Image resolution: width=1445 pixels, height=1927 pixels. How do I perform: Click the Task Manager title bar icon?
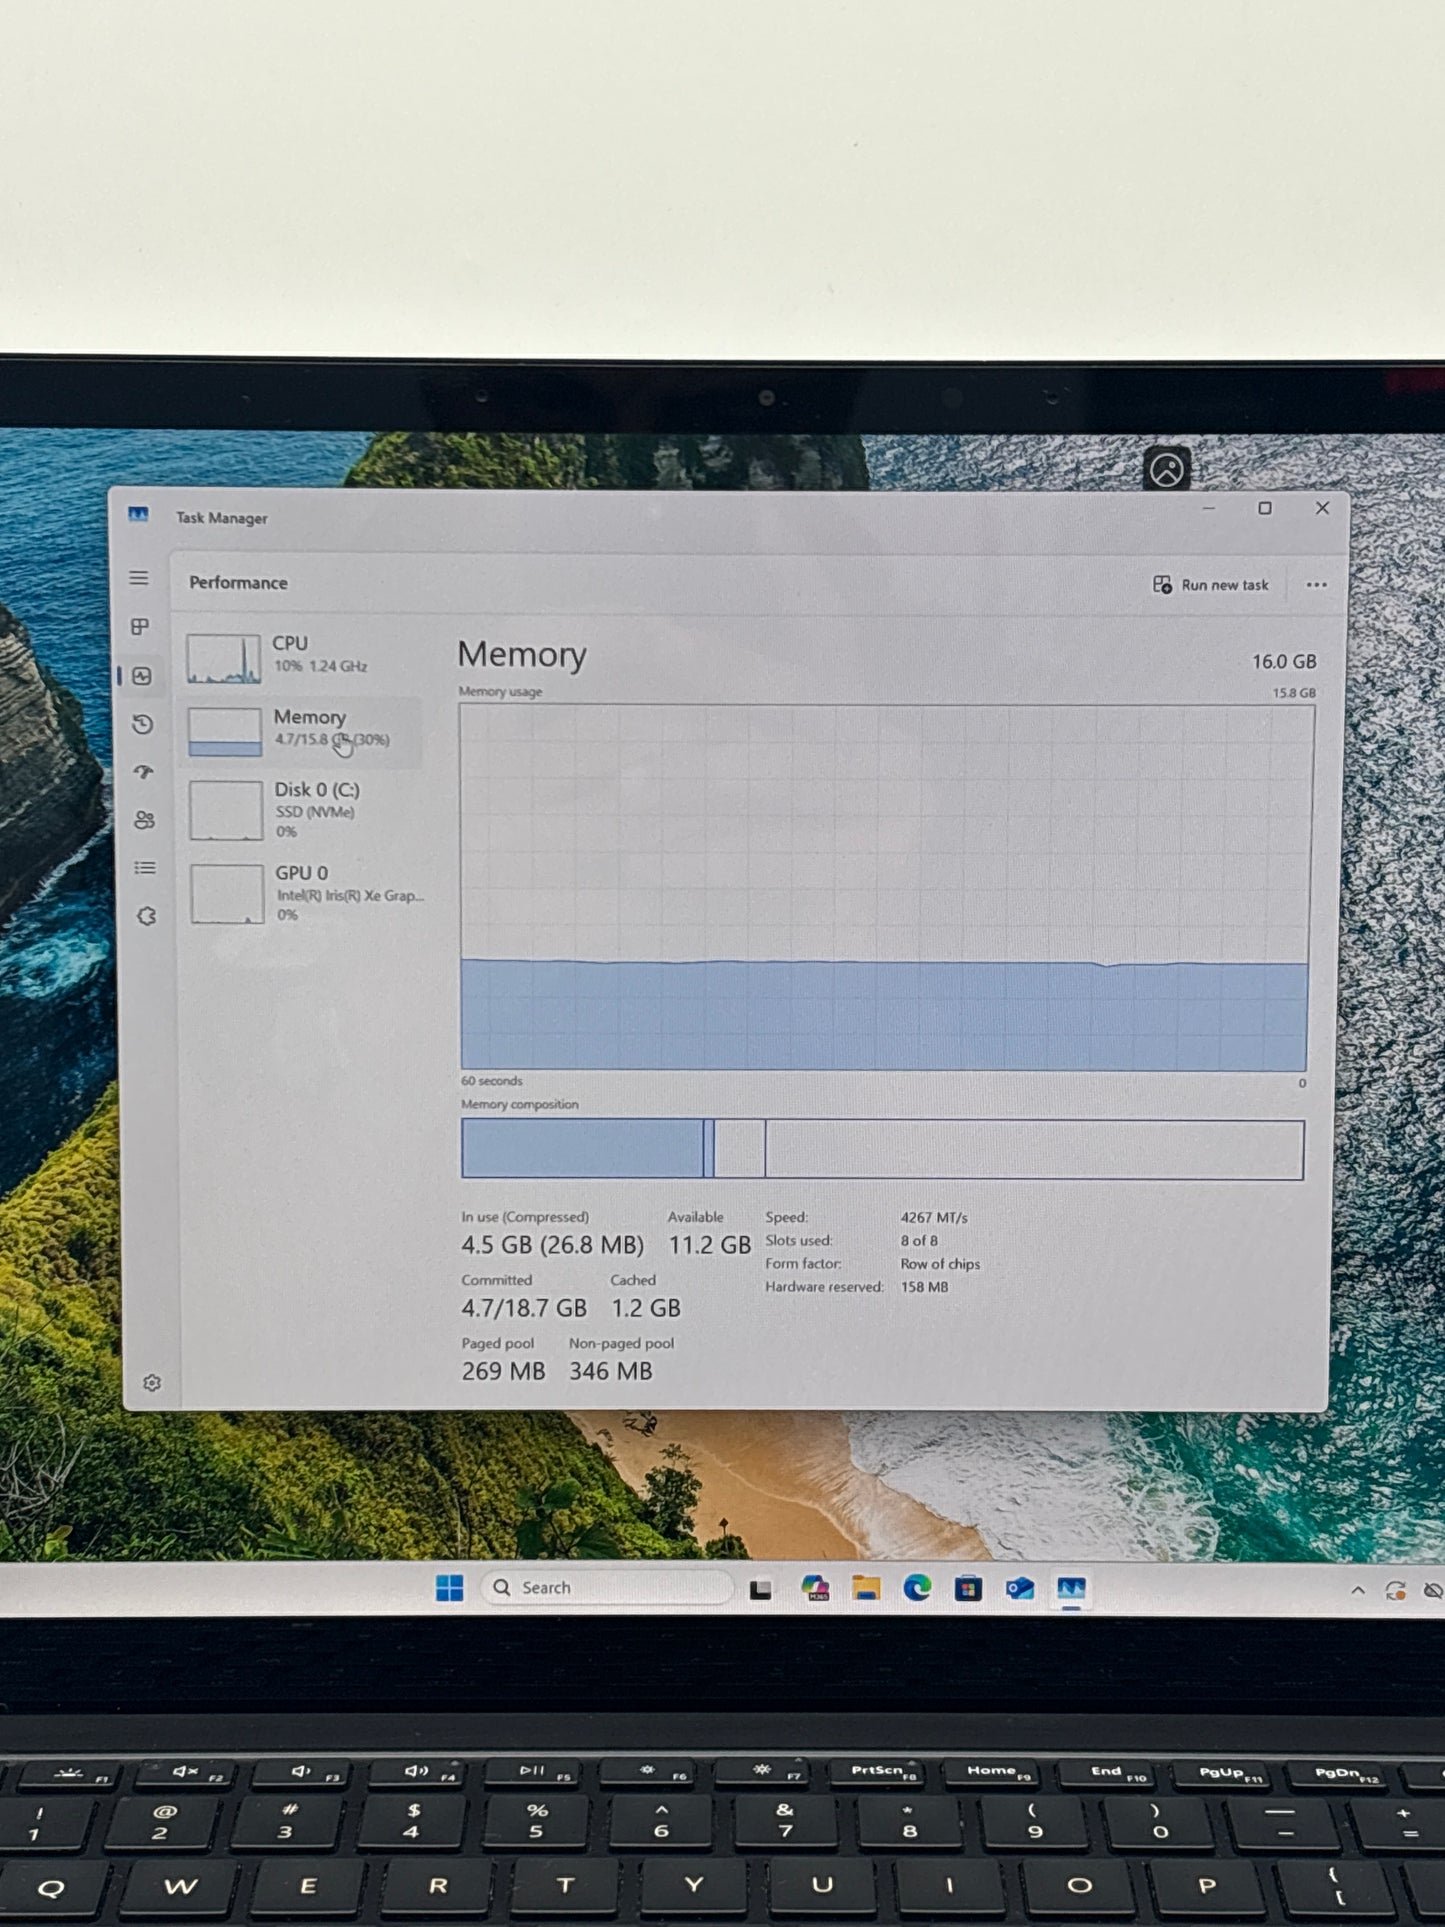click(138, 515)
